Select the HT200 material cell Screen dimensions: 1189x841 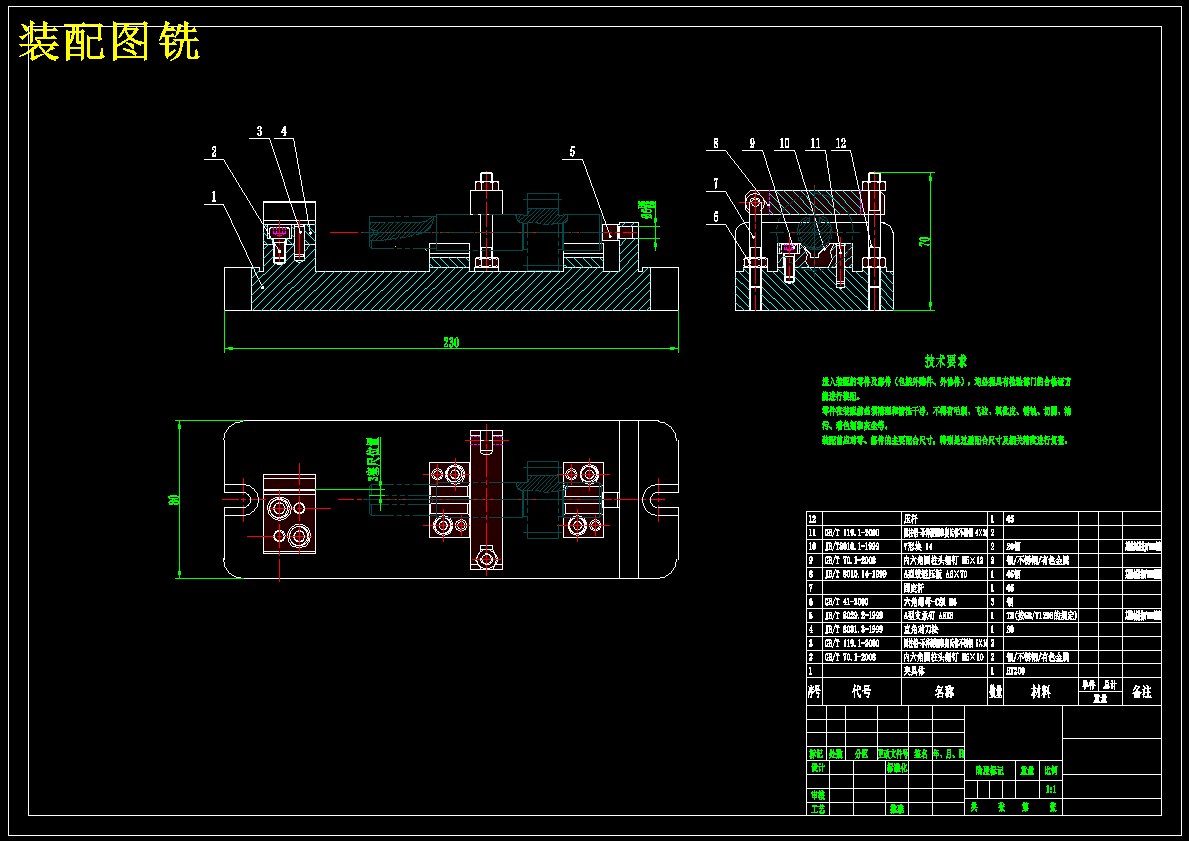pyautogui.click(x=1016, y=671)
